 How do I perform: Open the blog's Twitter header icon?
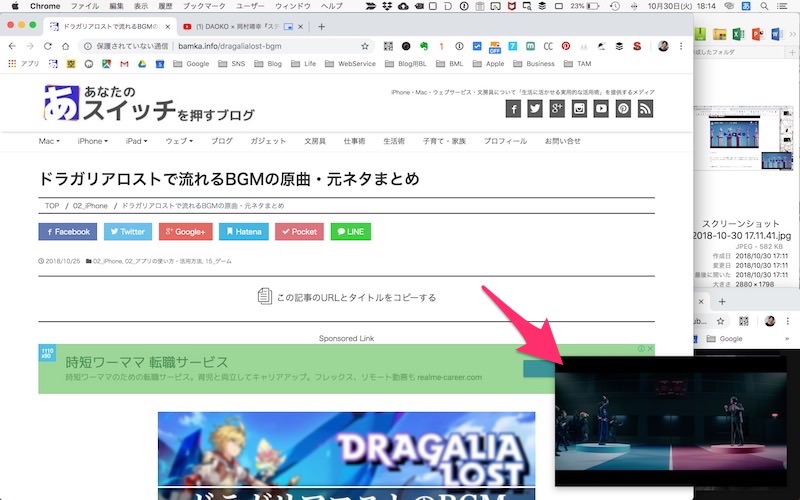535,108
